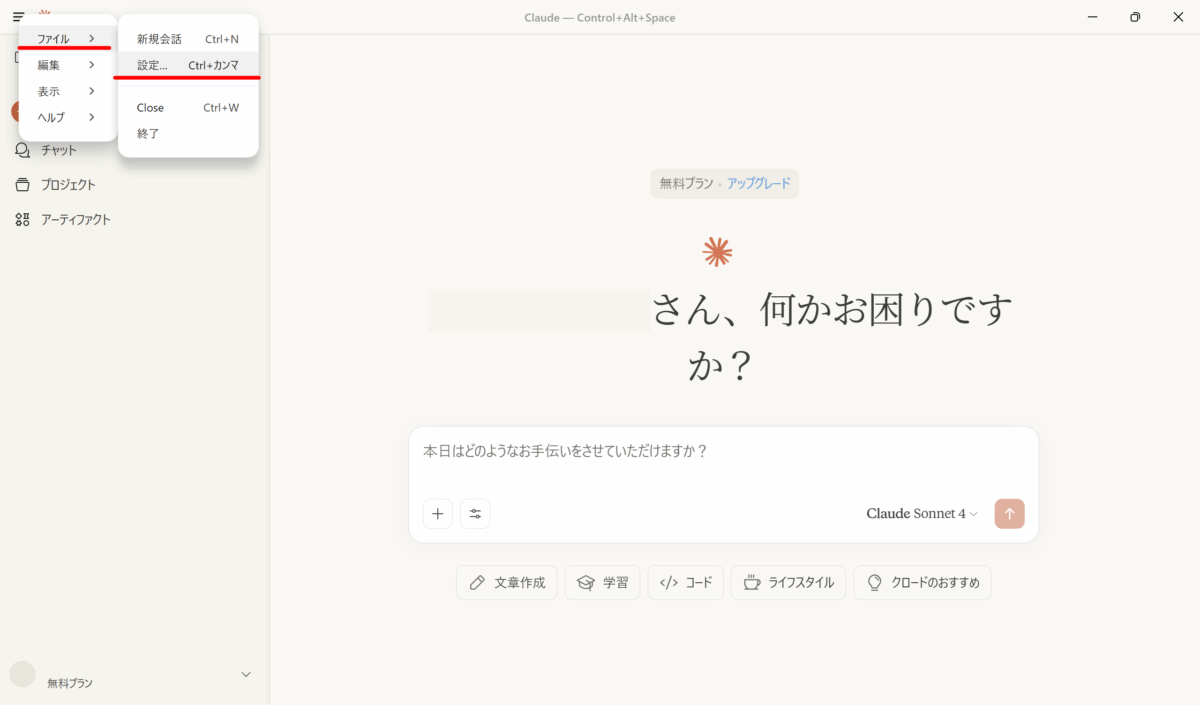
Task: Click the plus attachment button
Action: [438, 514]
